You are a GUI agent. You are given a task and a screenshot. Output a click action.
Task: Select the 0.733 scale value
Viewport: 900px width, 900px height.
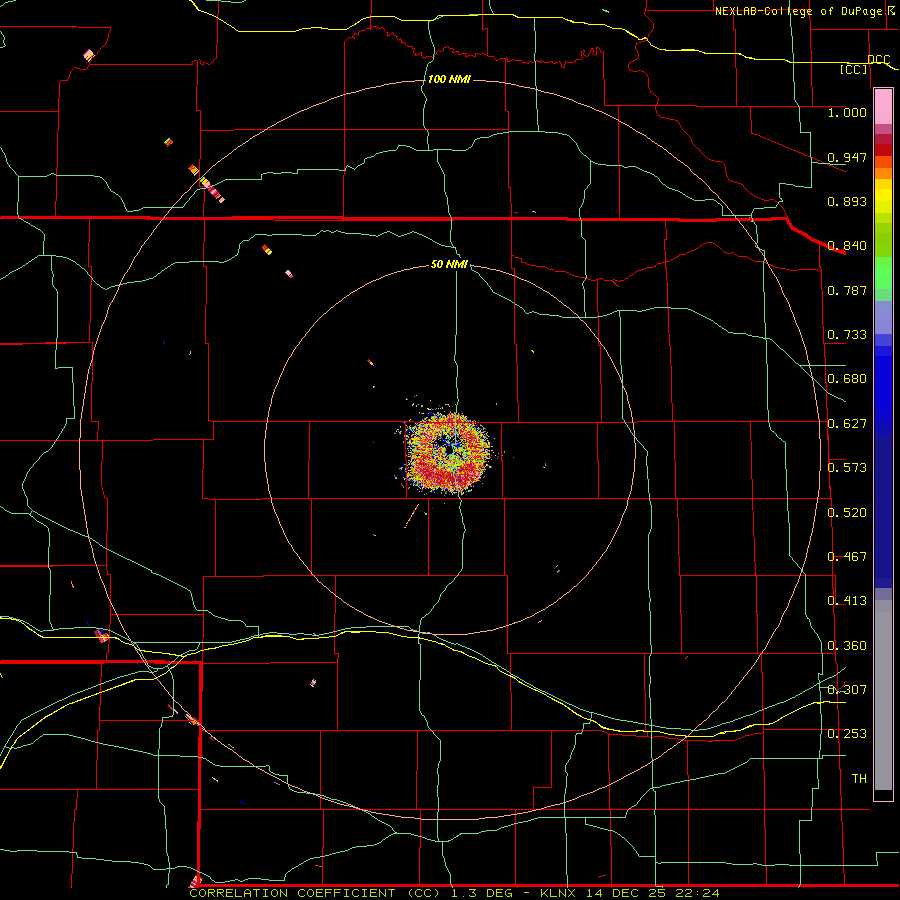pos(847,335)
